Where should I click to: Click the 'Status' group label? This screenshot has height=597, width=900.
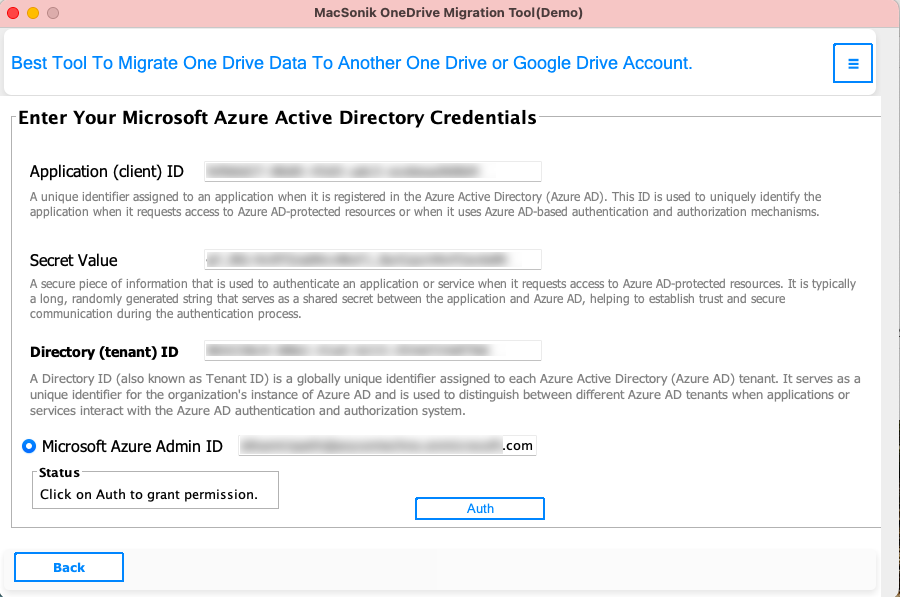[59, 472]
